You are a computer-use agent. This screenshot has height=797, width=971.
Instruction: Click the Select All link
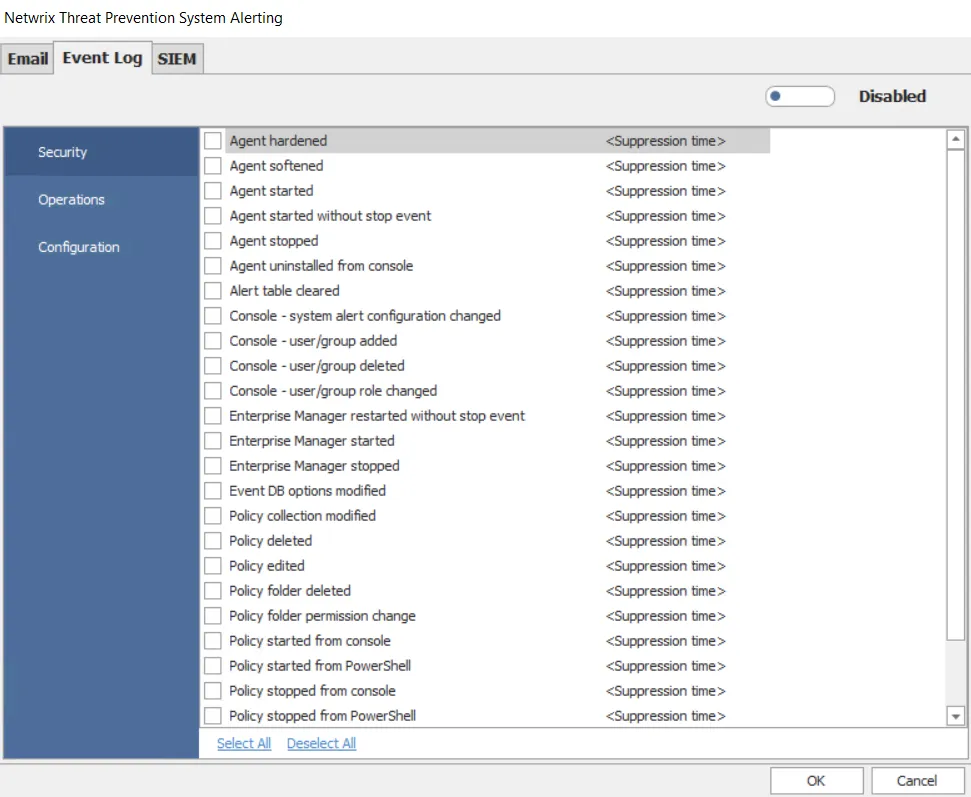point(244,743)
